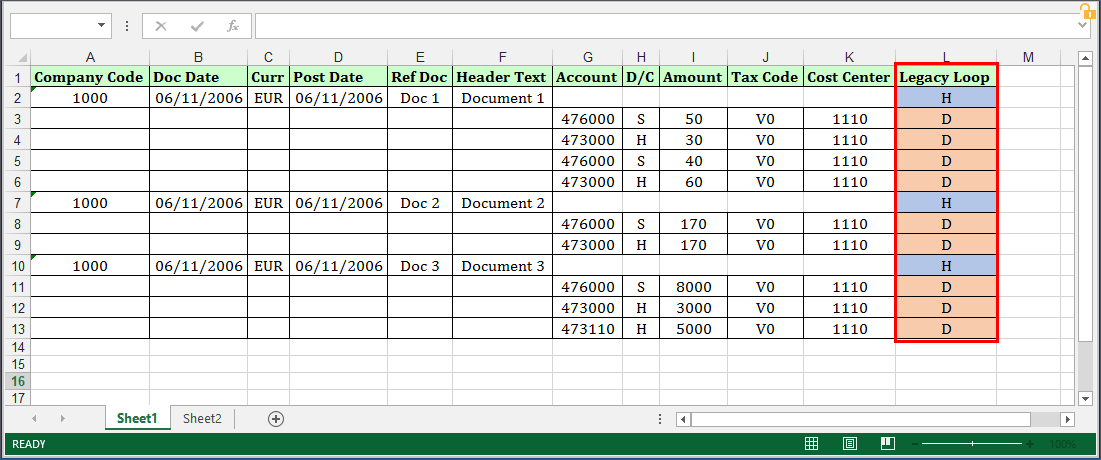The height and width of the screenshot is (460, 1101).
Task: Click the Enter checkmark icon in formula bar
Action: [197, 26]
